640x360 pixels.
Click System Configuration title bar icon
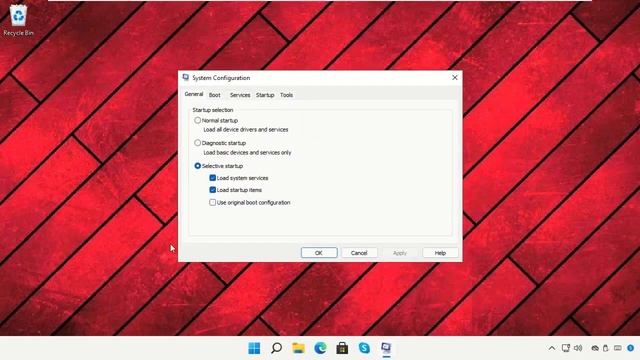point(186,78)
